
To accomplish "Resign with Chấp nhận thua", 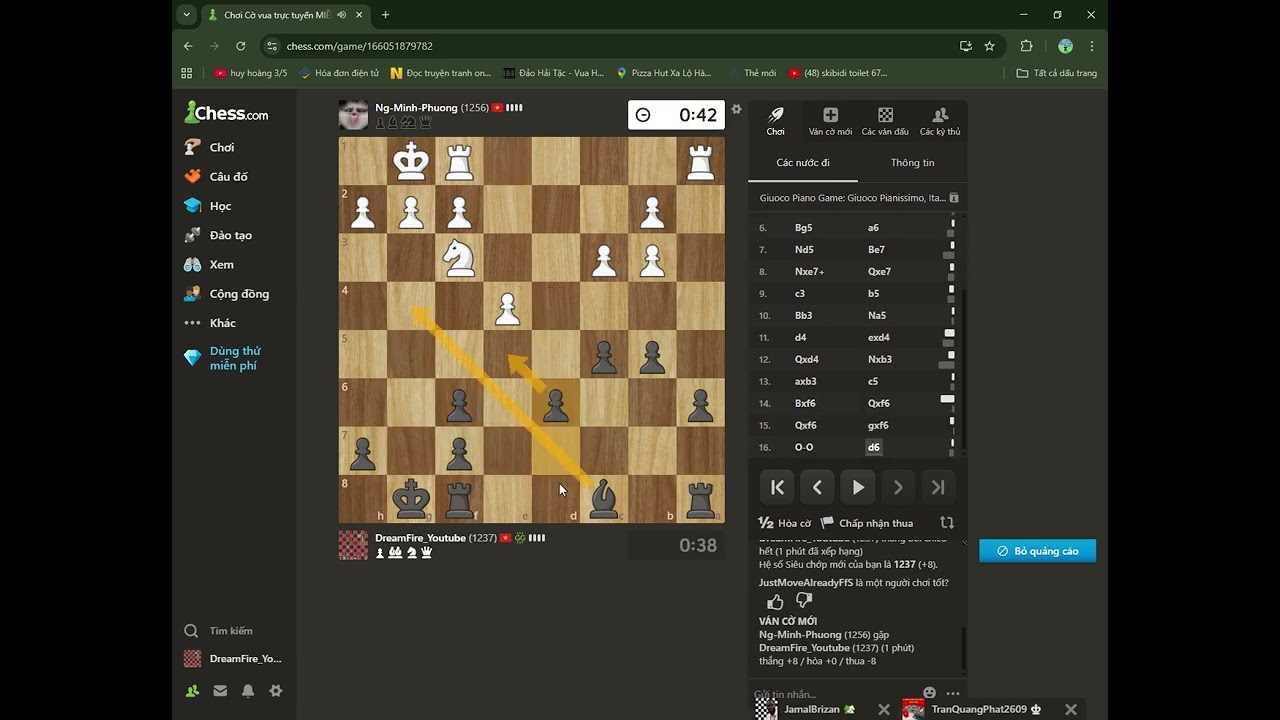I will (867, 523).
